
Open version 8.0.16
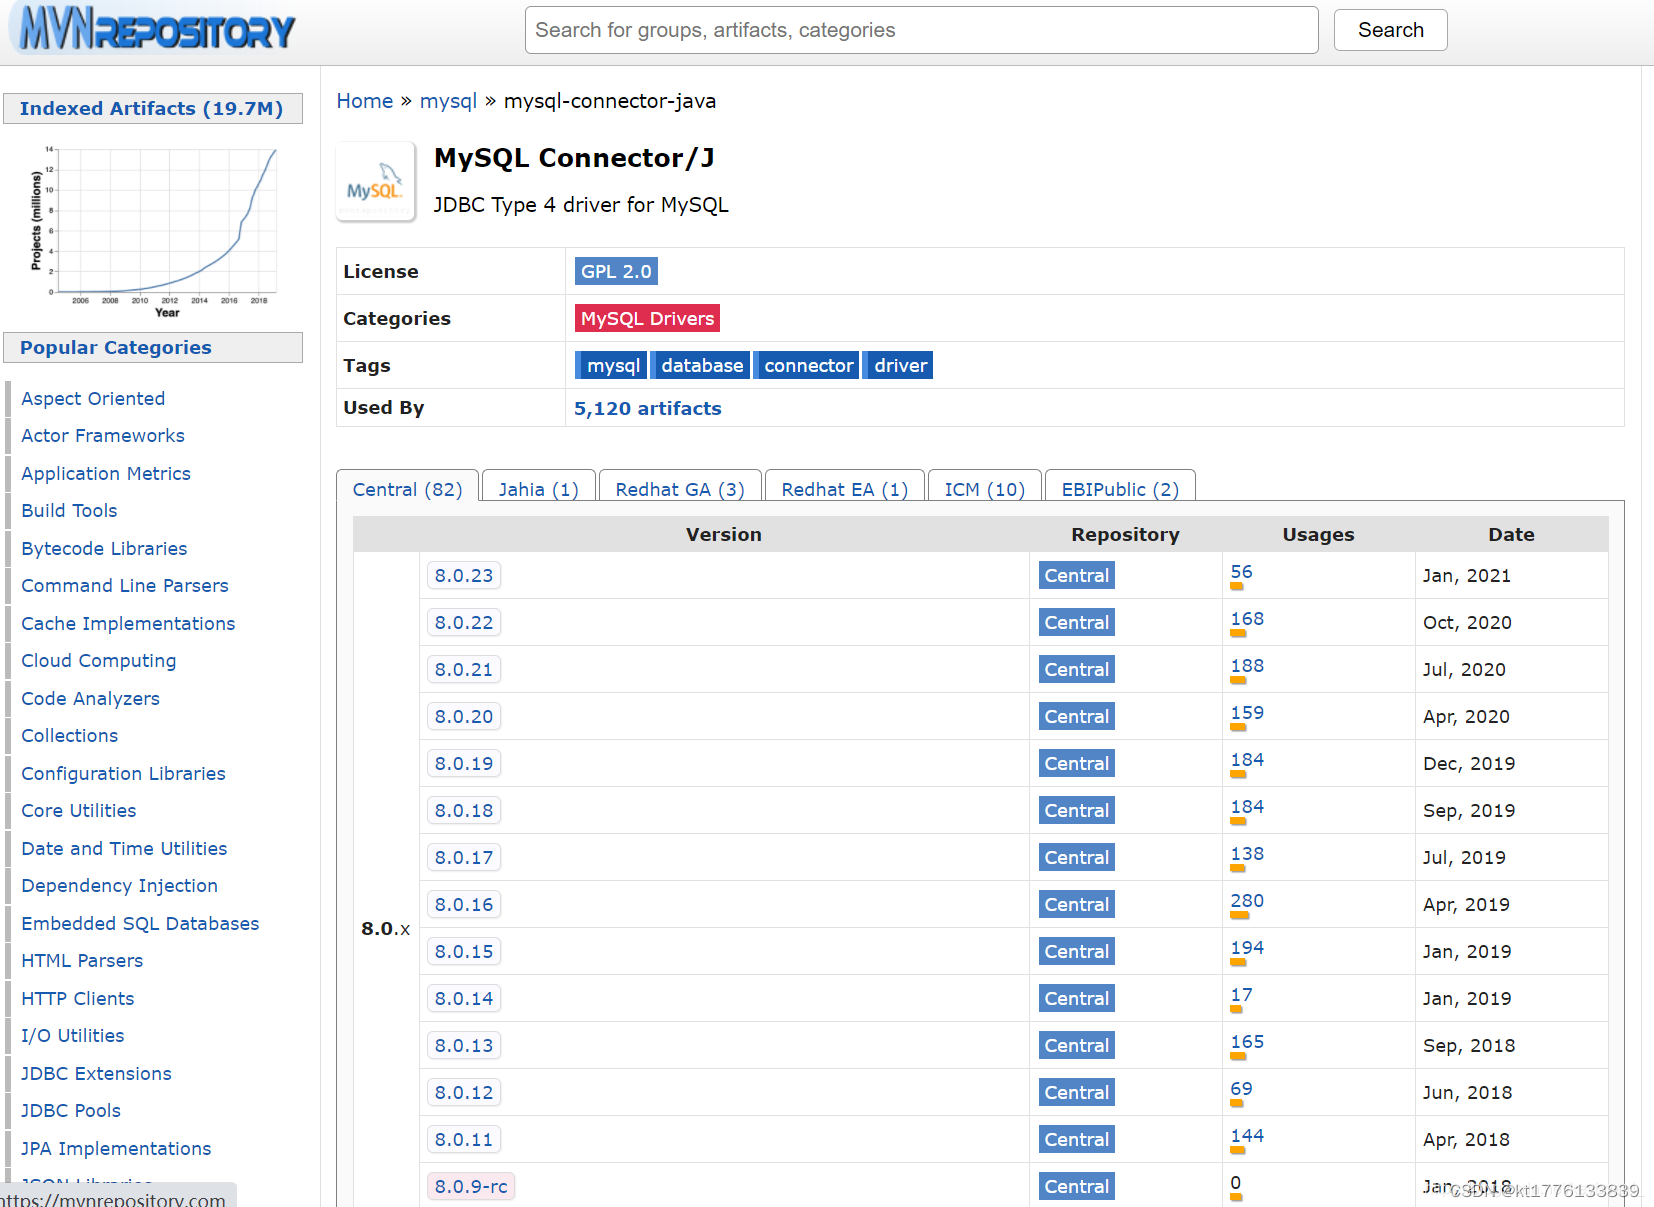point(464,904)
